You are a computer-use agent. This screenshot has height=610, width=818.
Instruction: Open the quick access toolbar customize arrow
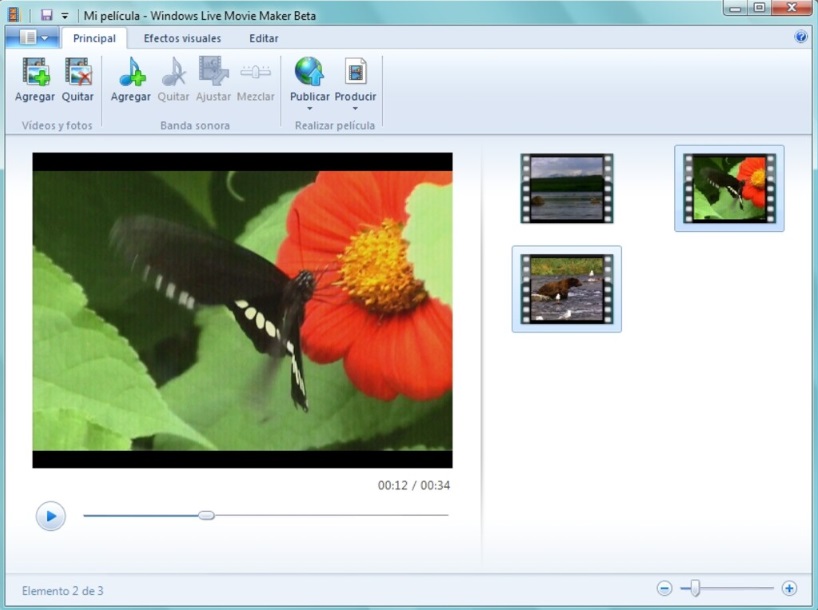[65, 16]
